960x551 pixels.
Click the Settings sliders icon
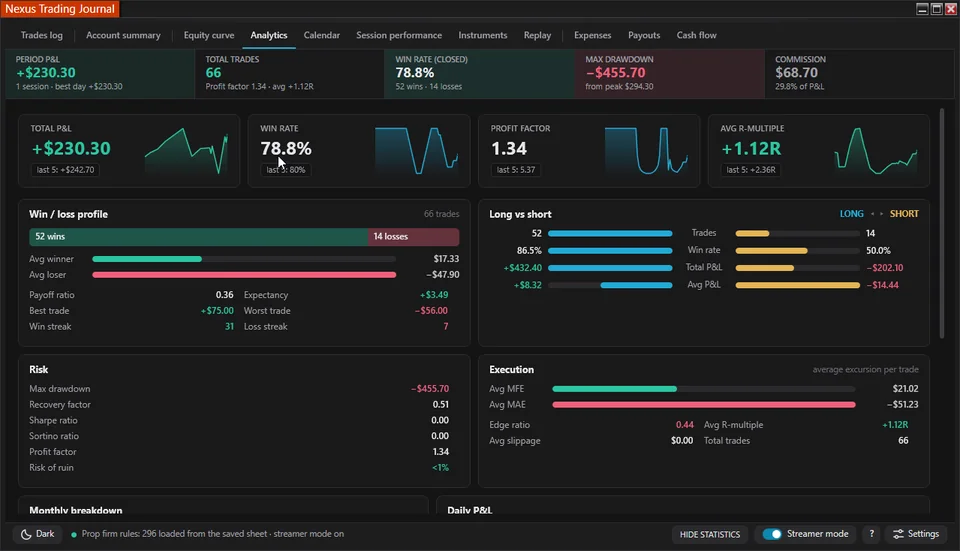[898, 534]
